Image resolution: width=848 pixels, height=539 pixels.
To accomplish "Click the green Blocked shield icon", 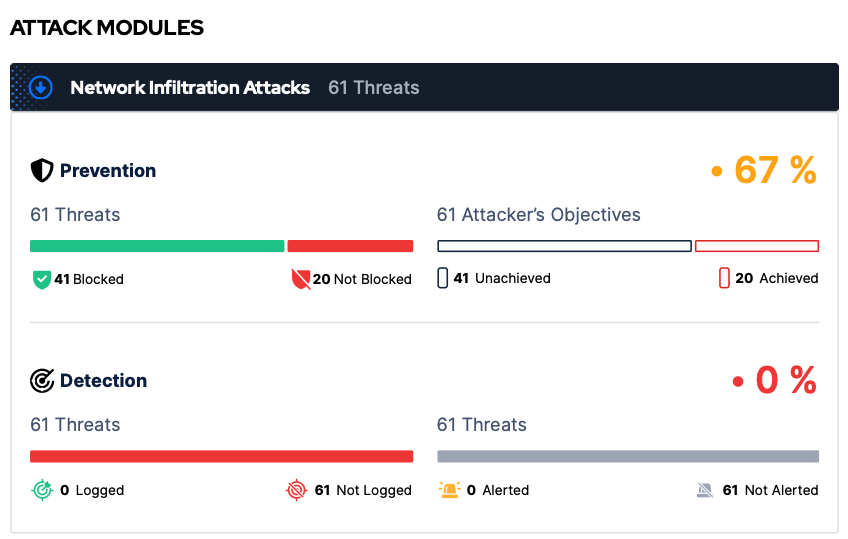I will tap(42, 280).
